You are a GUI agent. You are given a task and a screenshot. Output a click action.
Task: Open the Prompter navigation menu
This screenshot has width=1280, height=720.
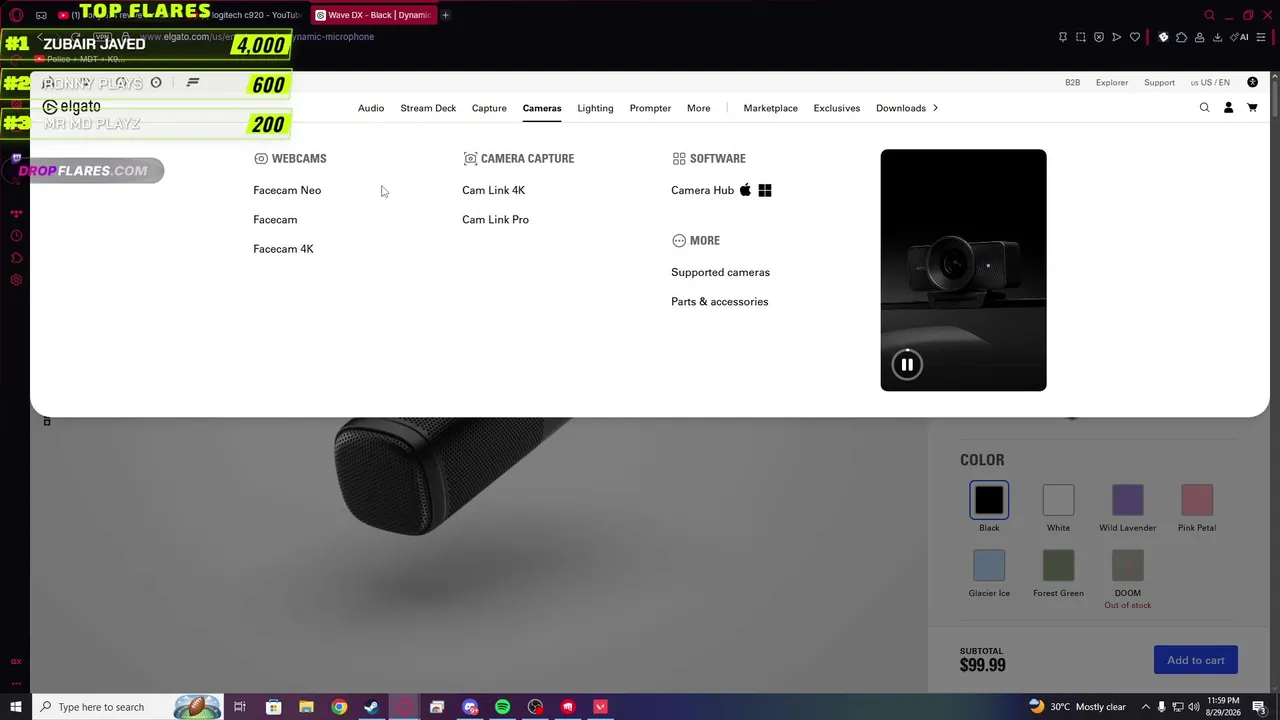coord(650,108)
